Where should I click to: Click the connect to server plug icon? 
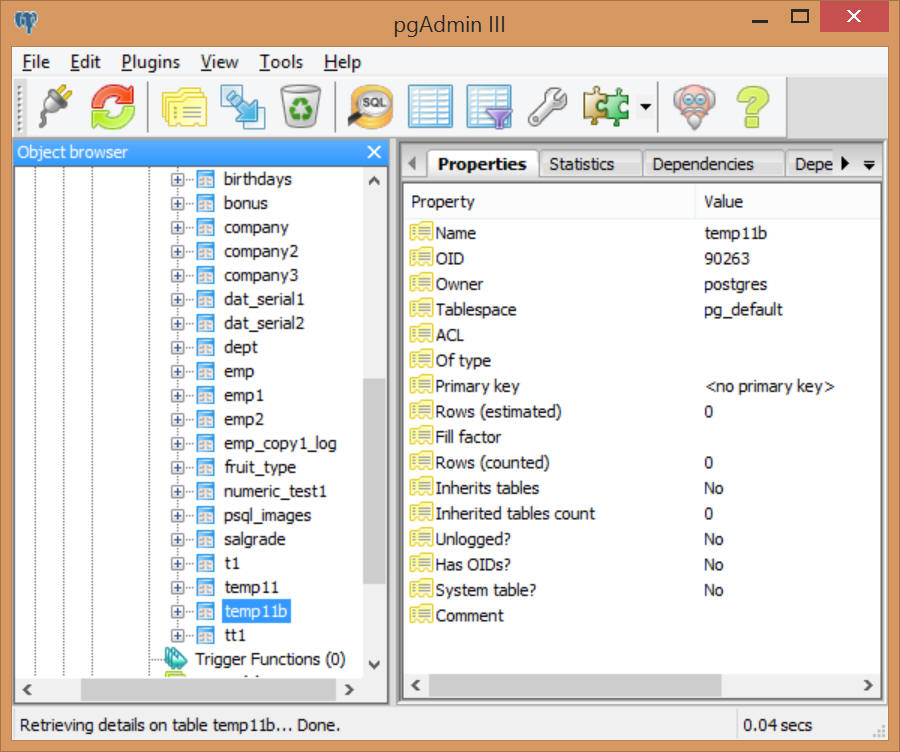(56, 106)
